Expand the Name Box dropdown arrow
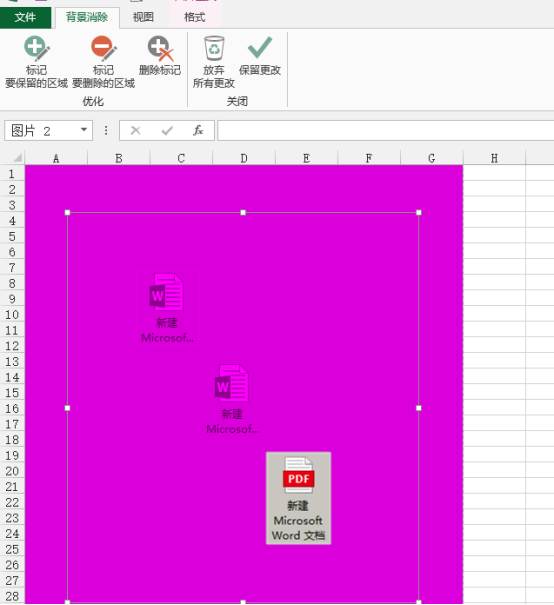 pyautogui.click(x=83, y=130)
